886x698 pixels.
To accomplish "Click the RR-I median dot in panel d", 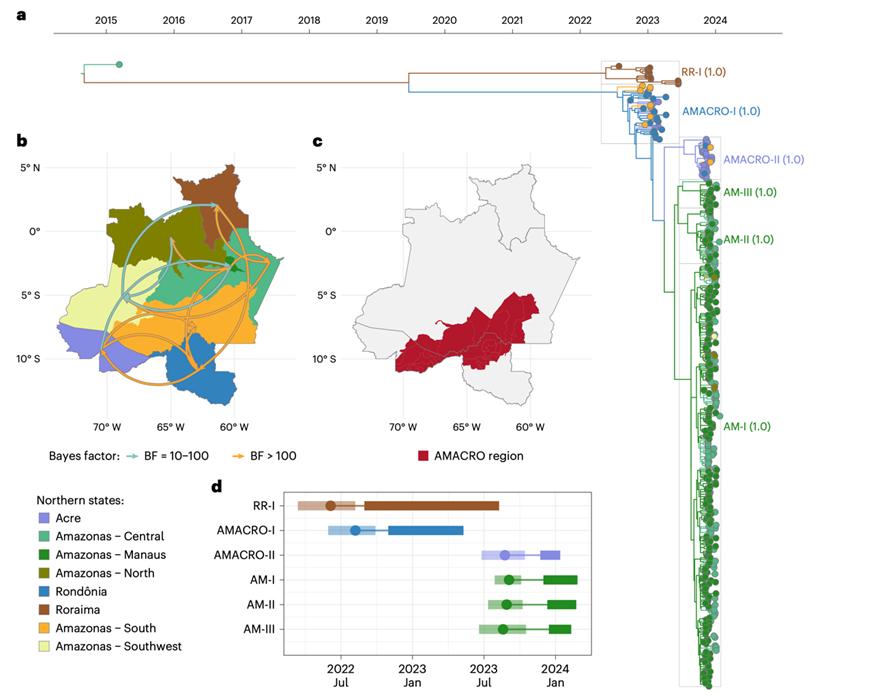I will tap(331, 505).
